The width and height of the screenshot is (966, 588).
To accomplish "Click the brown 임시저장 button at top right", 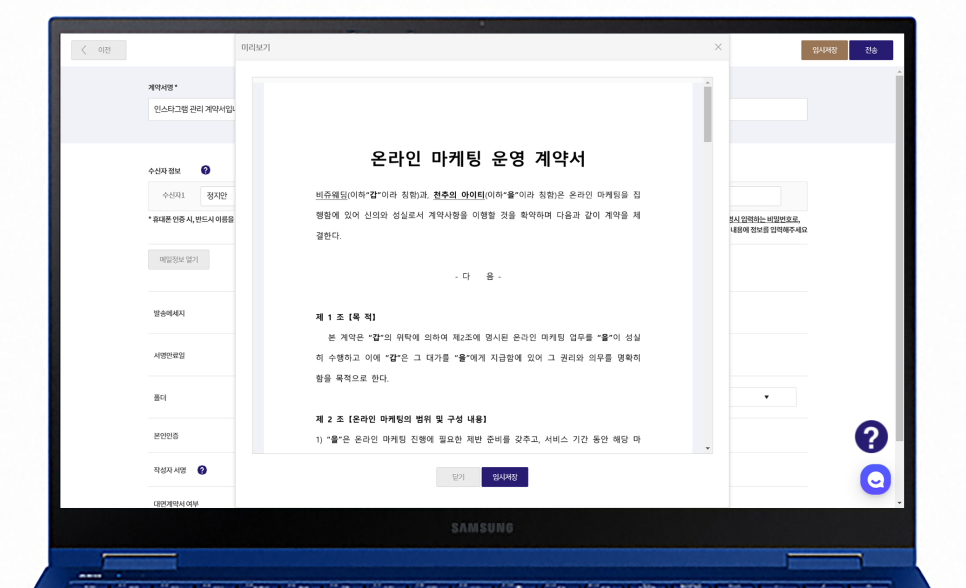I will [x=824, y=50].
